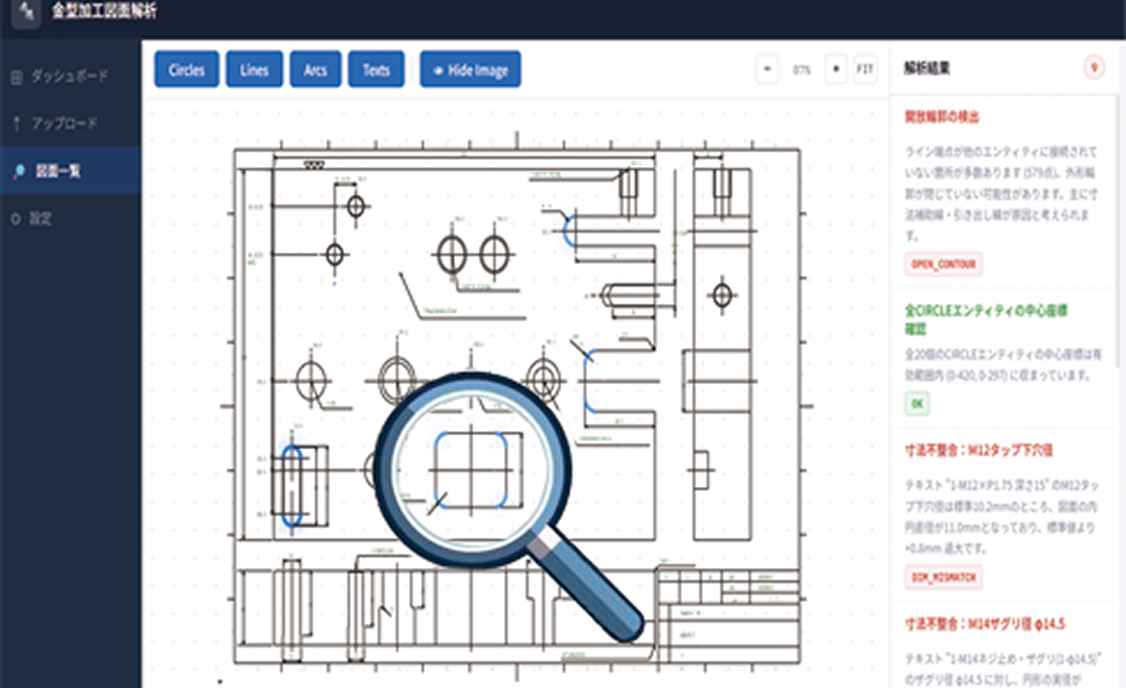The width and height of the screenshot is (1126, 688).
Task: Click the zoom in plus button
Action: click(x=835, y=70)
